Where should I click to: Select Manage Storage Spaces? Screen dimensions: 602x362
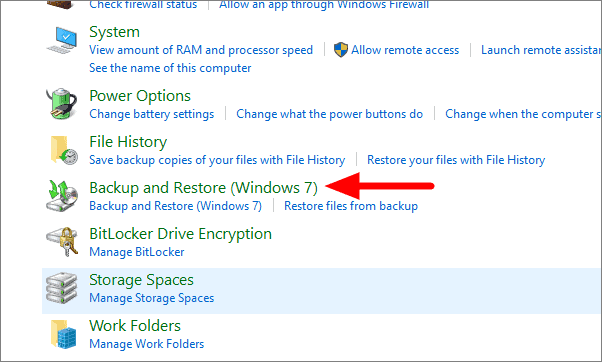152,298
